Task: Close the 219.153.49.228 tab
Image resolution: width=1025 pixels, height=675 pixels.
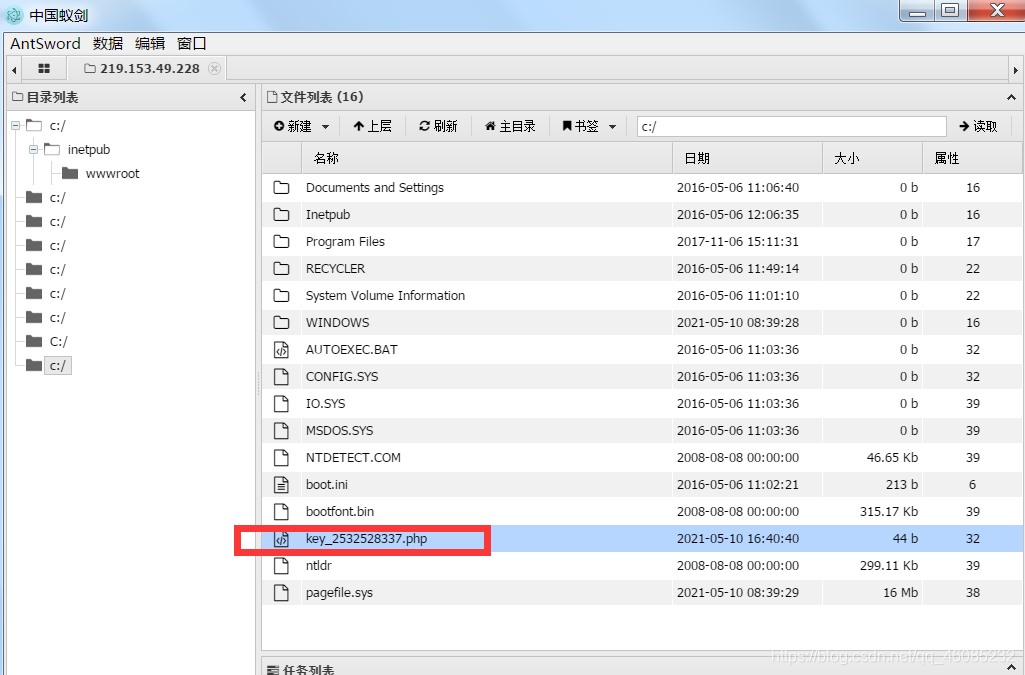Action: [214, 69]
